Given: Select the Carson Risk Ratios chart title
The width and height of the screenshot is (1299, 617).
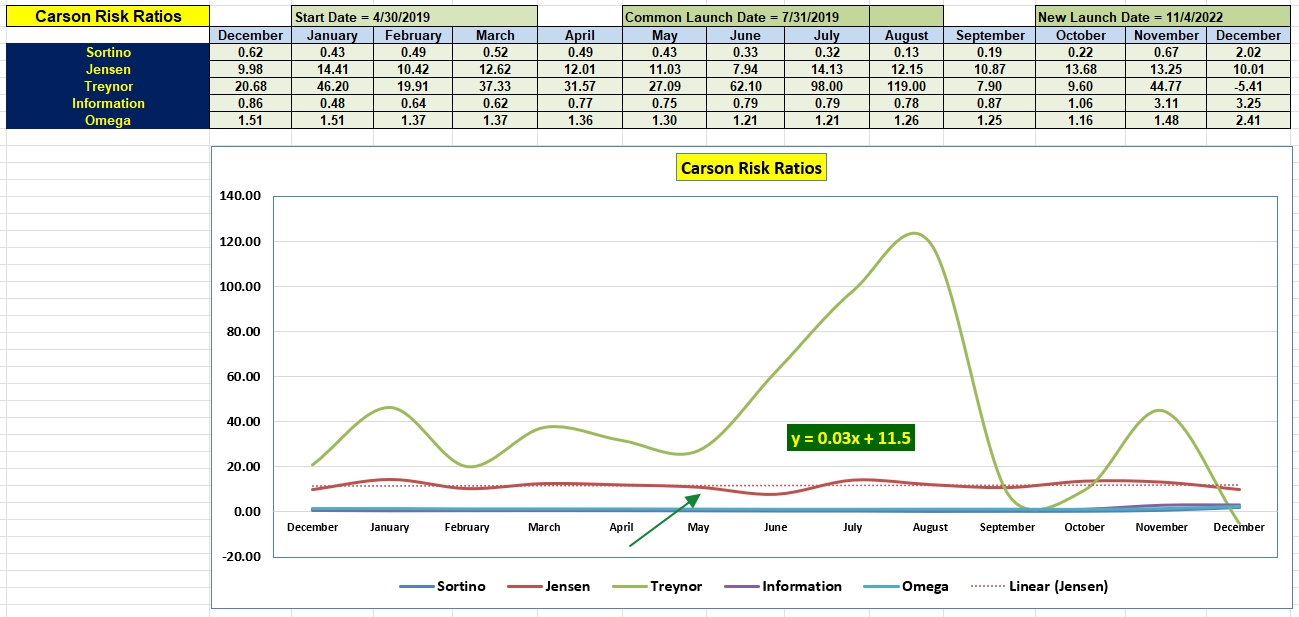Looking at the screenshot, I should pyautogui.click(x=751, y=168).
